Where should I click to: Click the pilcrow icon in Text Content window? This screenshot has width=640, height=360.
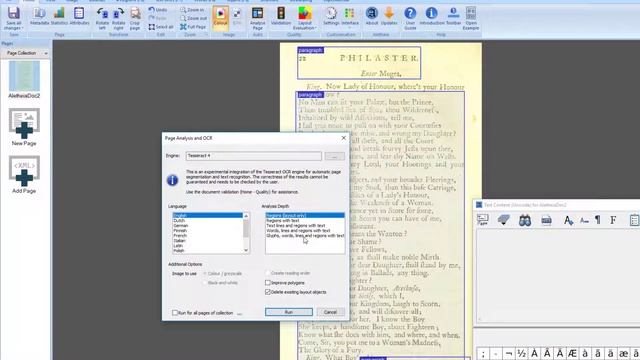(x=598, y=220)
